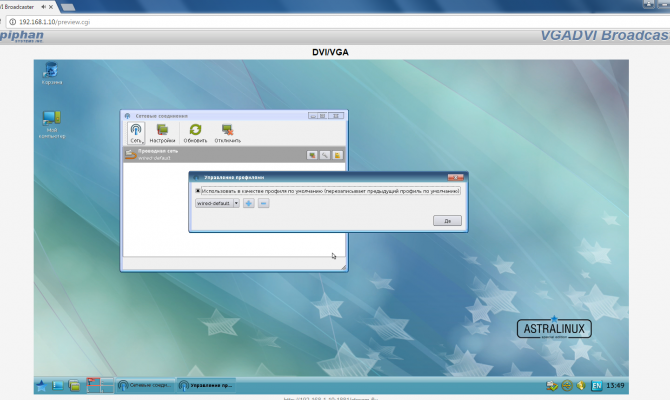The width and height of the screenshot is (670, 400).
Task: Click the volume tray icon
Action: click(581, 386)
